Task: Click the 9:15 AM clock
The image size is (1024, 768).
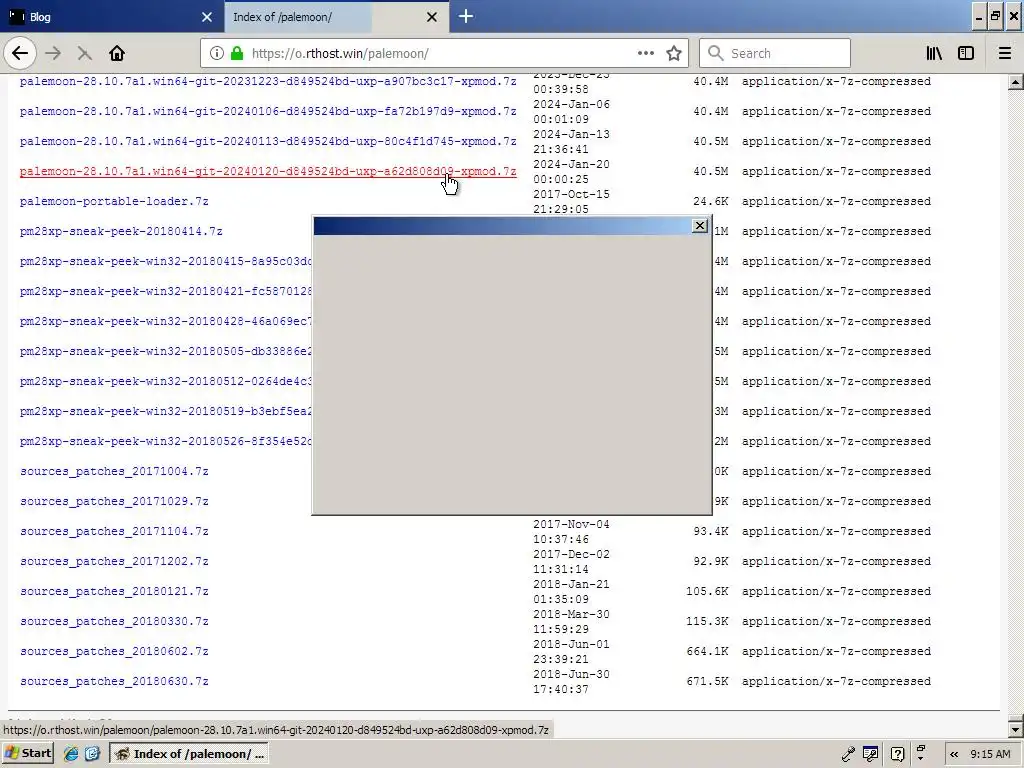Action: click(x=990, y=754)
